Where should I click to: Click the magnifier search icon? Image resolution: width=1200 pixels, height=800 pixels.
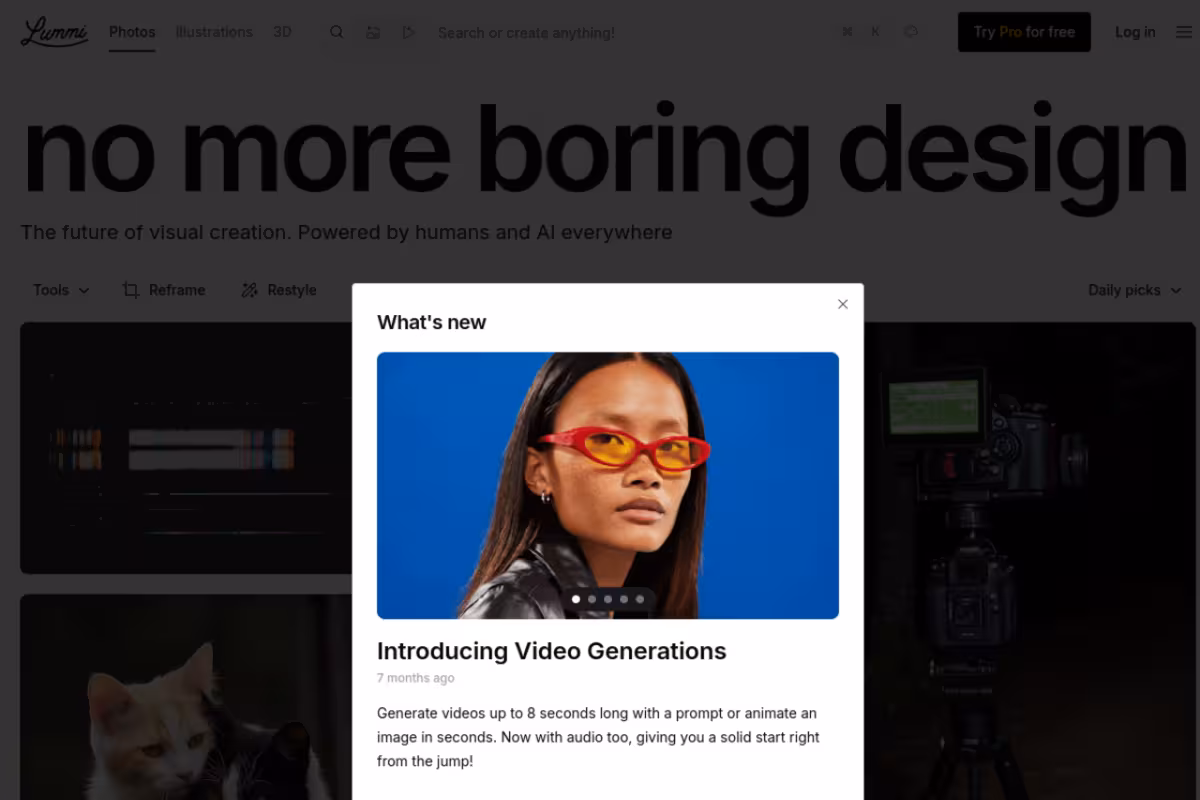(x=337, y=32)
